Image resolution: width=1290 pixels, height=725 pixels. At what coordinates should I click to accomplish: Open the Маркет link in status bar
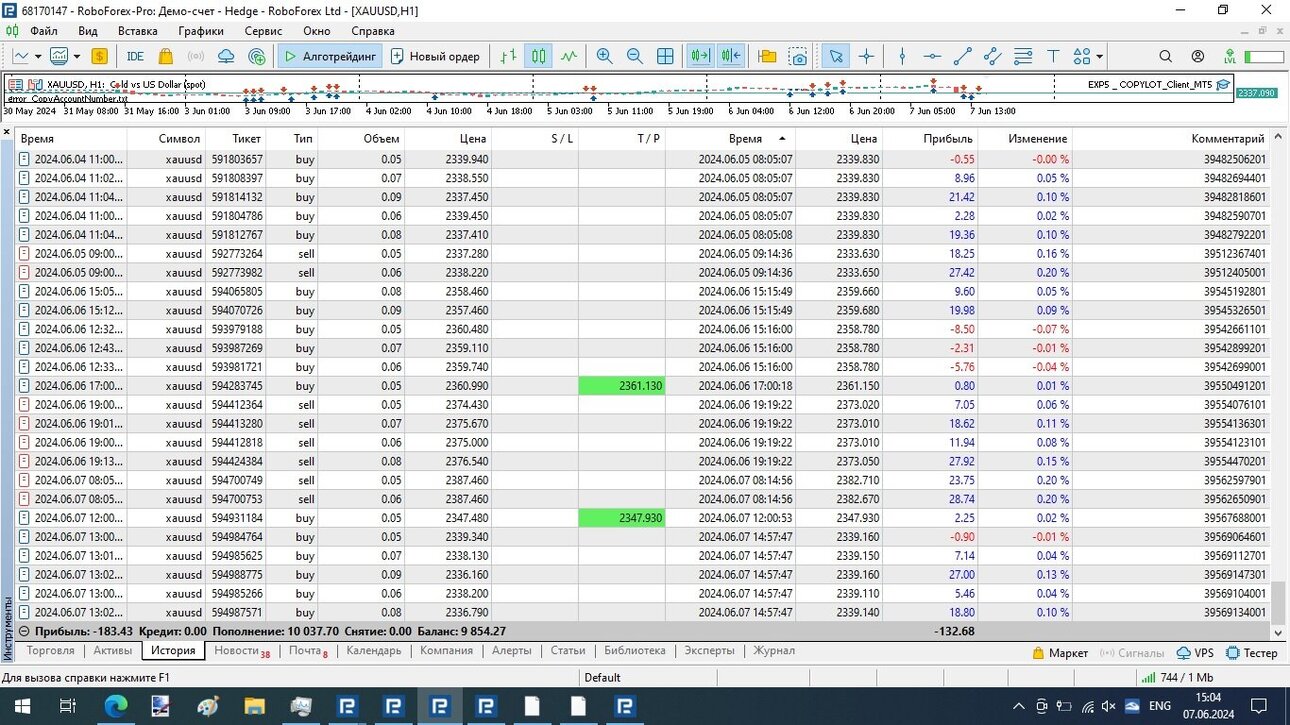coord(1060,653)
